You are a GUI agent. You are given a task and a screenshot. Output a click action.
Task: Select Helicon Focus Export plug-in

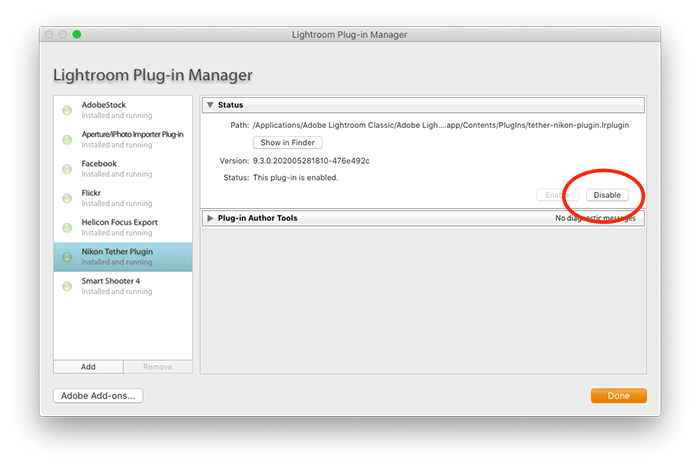click(123, 227)
